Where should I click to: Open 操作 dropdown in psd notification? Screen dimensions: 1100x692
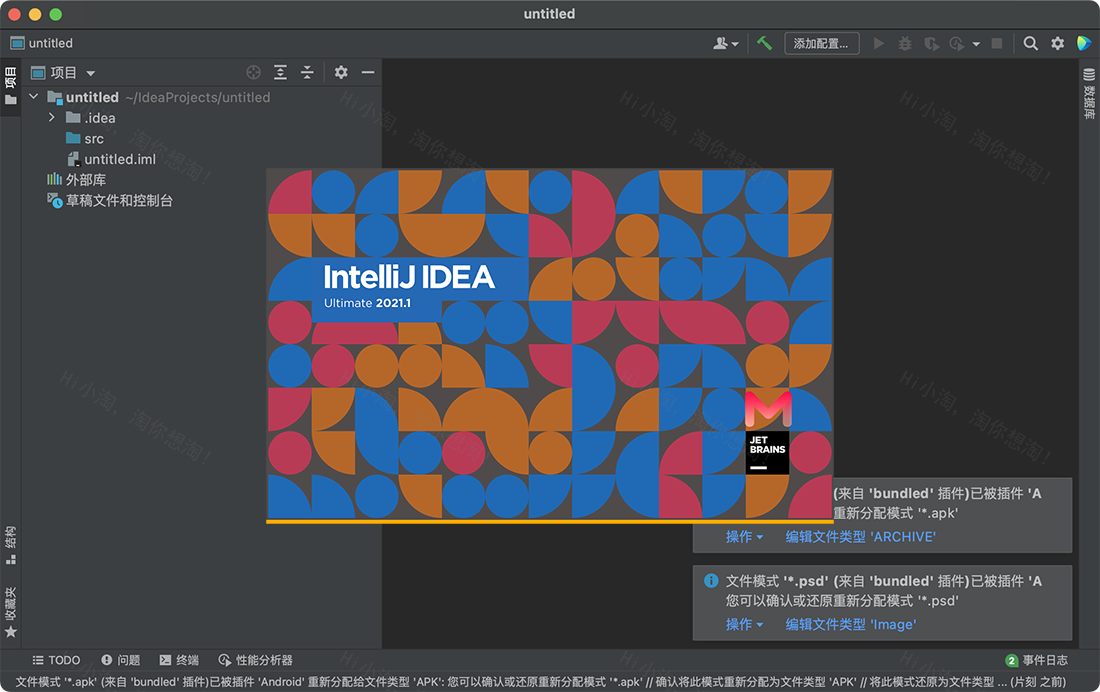point(744,625)
